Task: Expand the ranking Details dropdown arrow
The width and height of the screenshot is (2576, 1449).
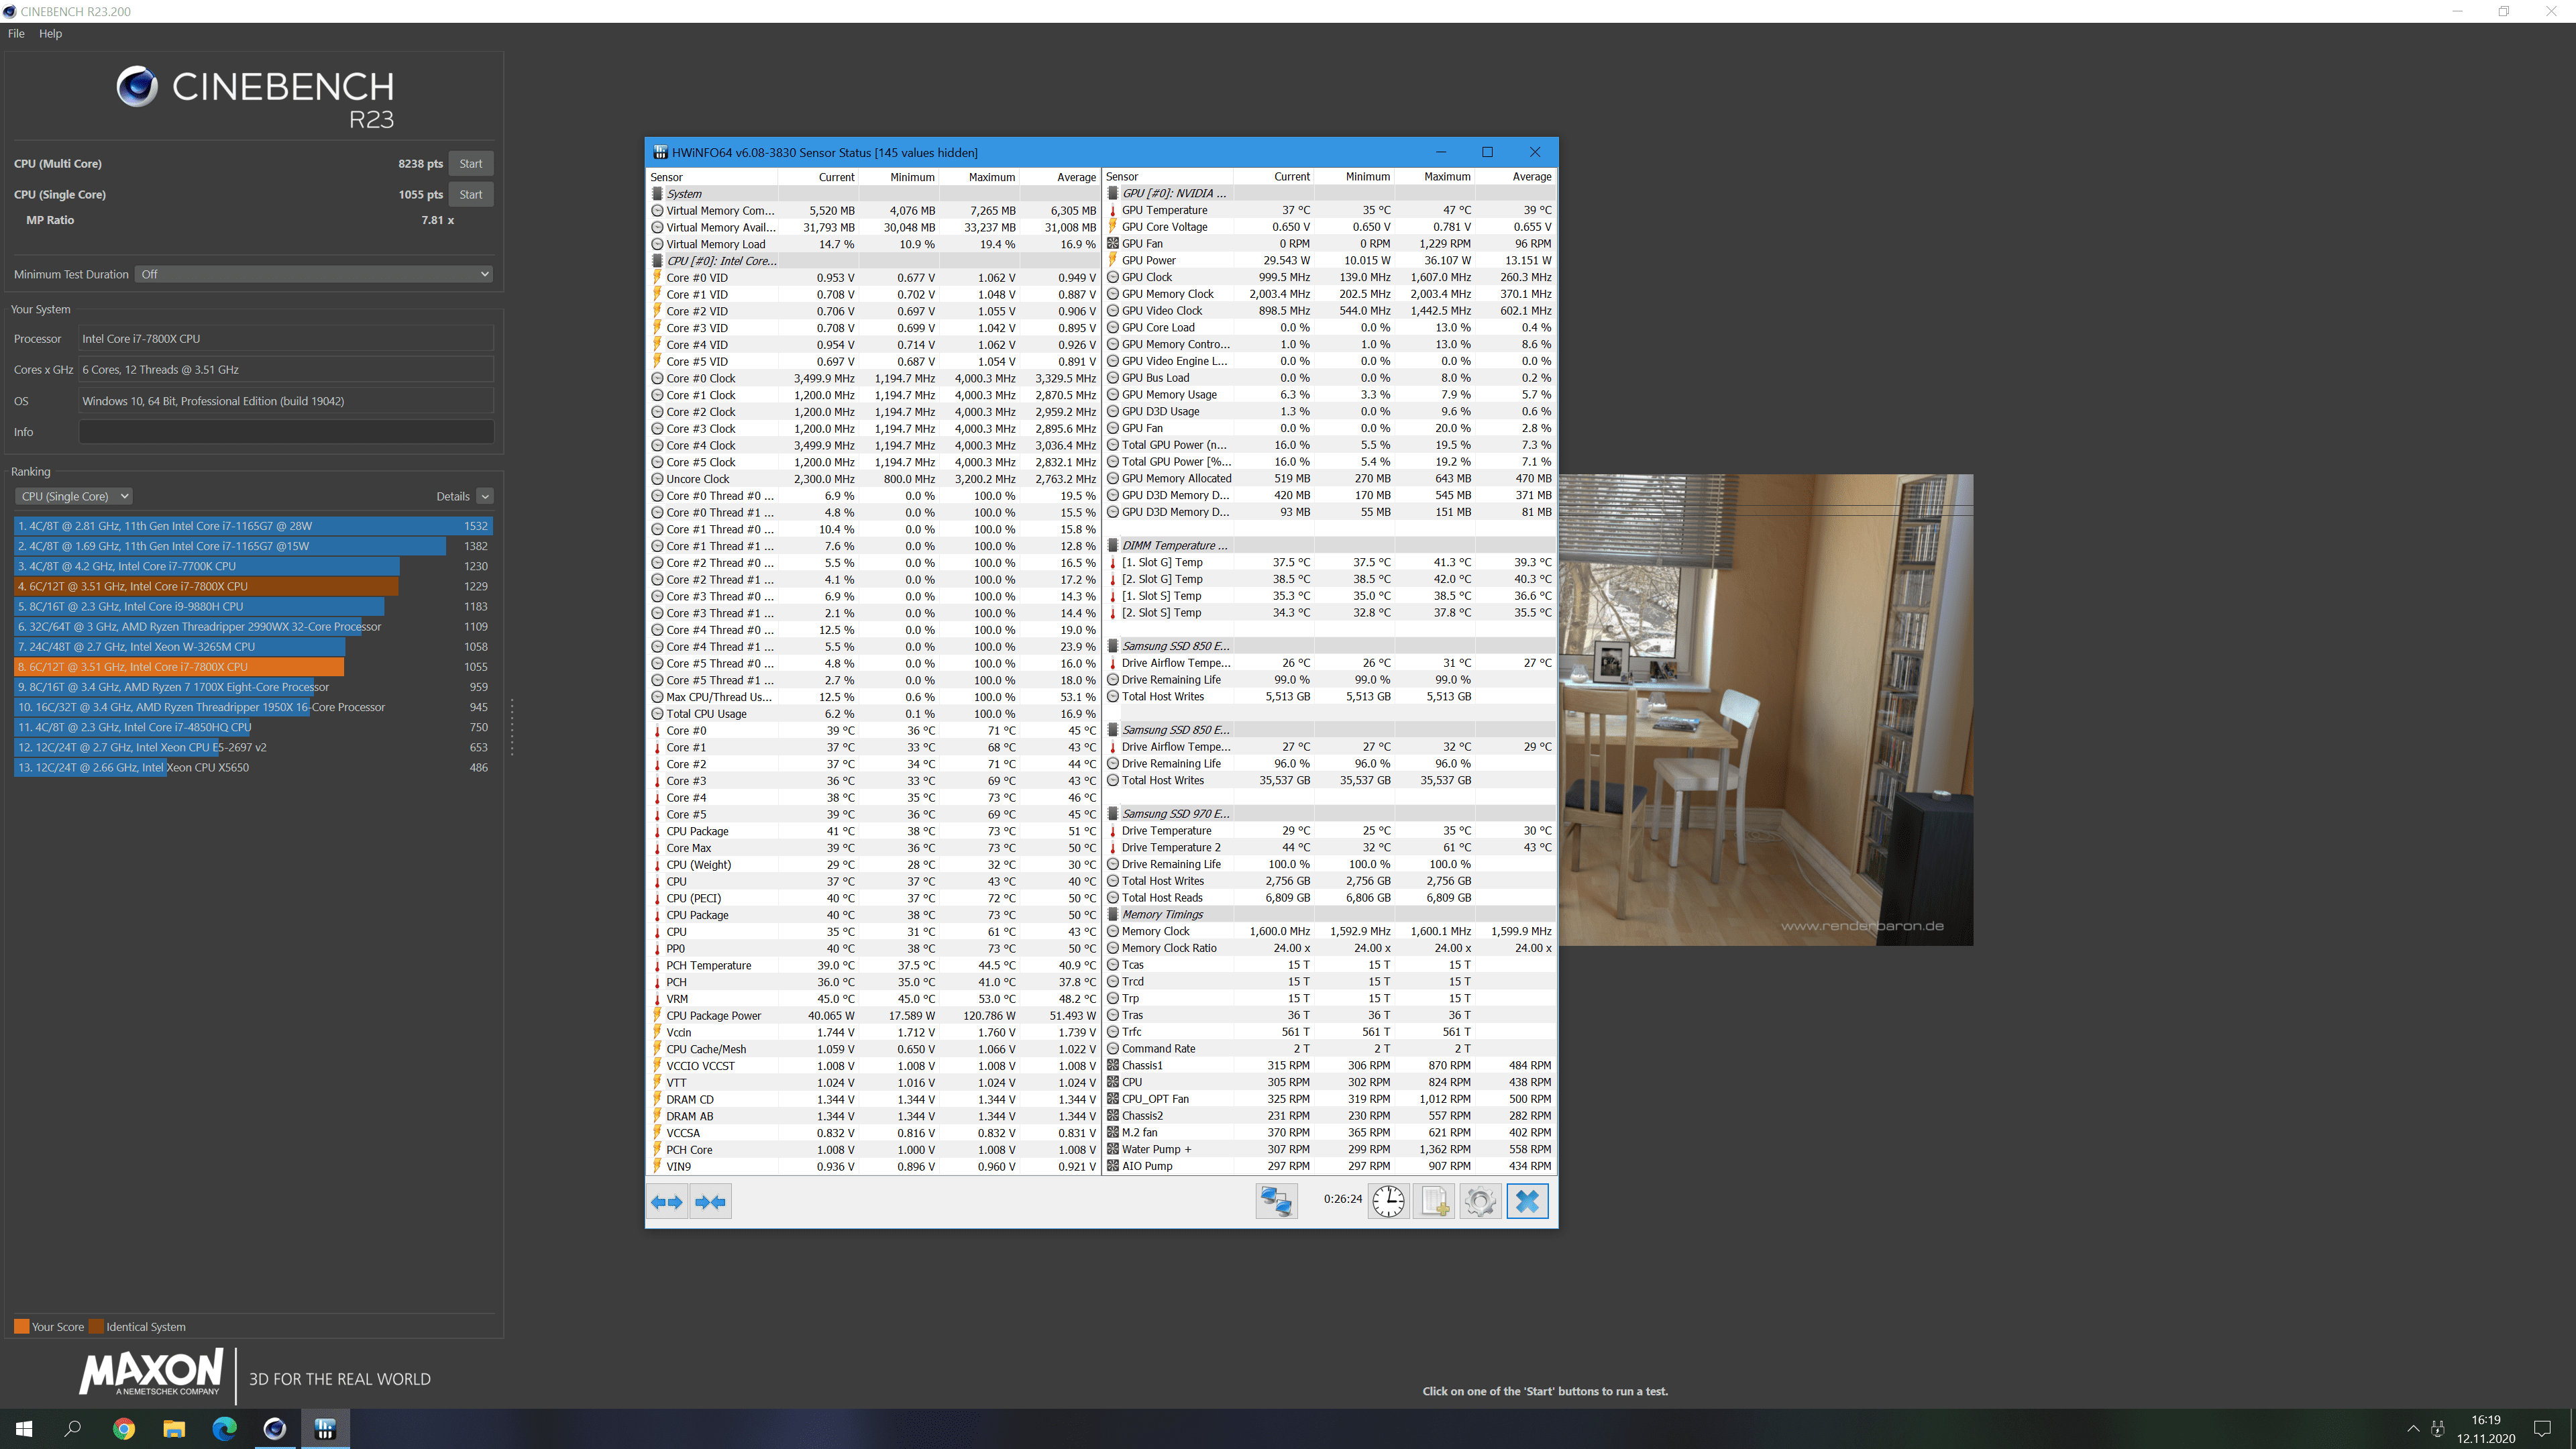Action: click(x=485, y=496)
